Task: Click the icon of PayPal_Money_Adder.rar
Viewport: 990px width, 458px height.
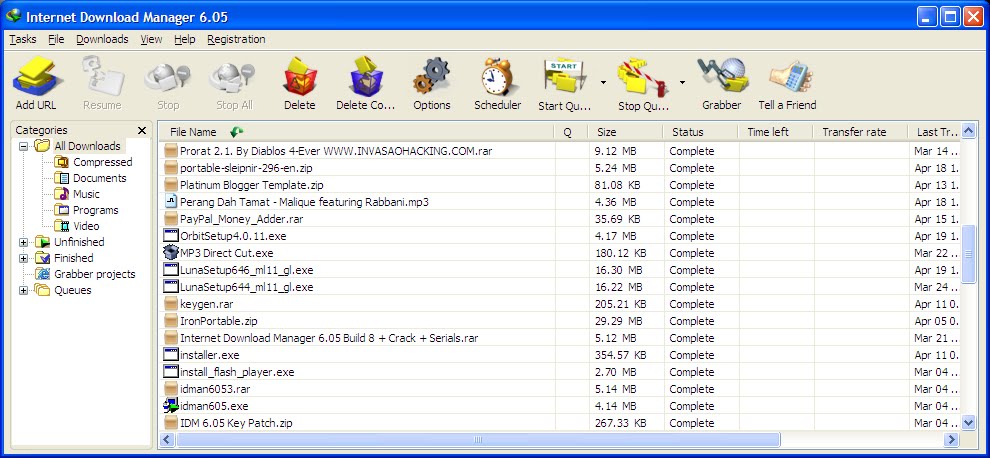Action: click(170, 219)
